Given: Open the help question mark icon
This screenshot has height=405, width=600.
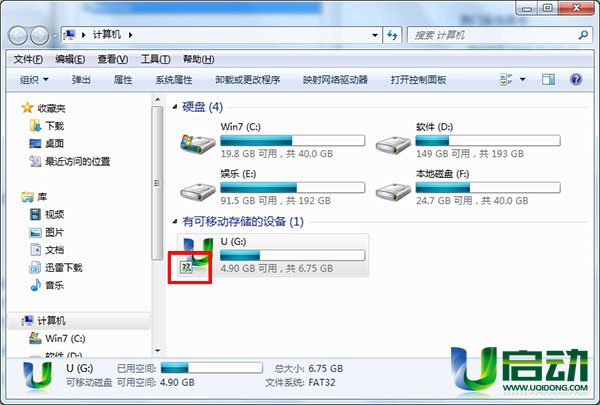Looking at the screenshot, I should coord(576,80).
